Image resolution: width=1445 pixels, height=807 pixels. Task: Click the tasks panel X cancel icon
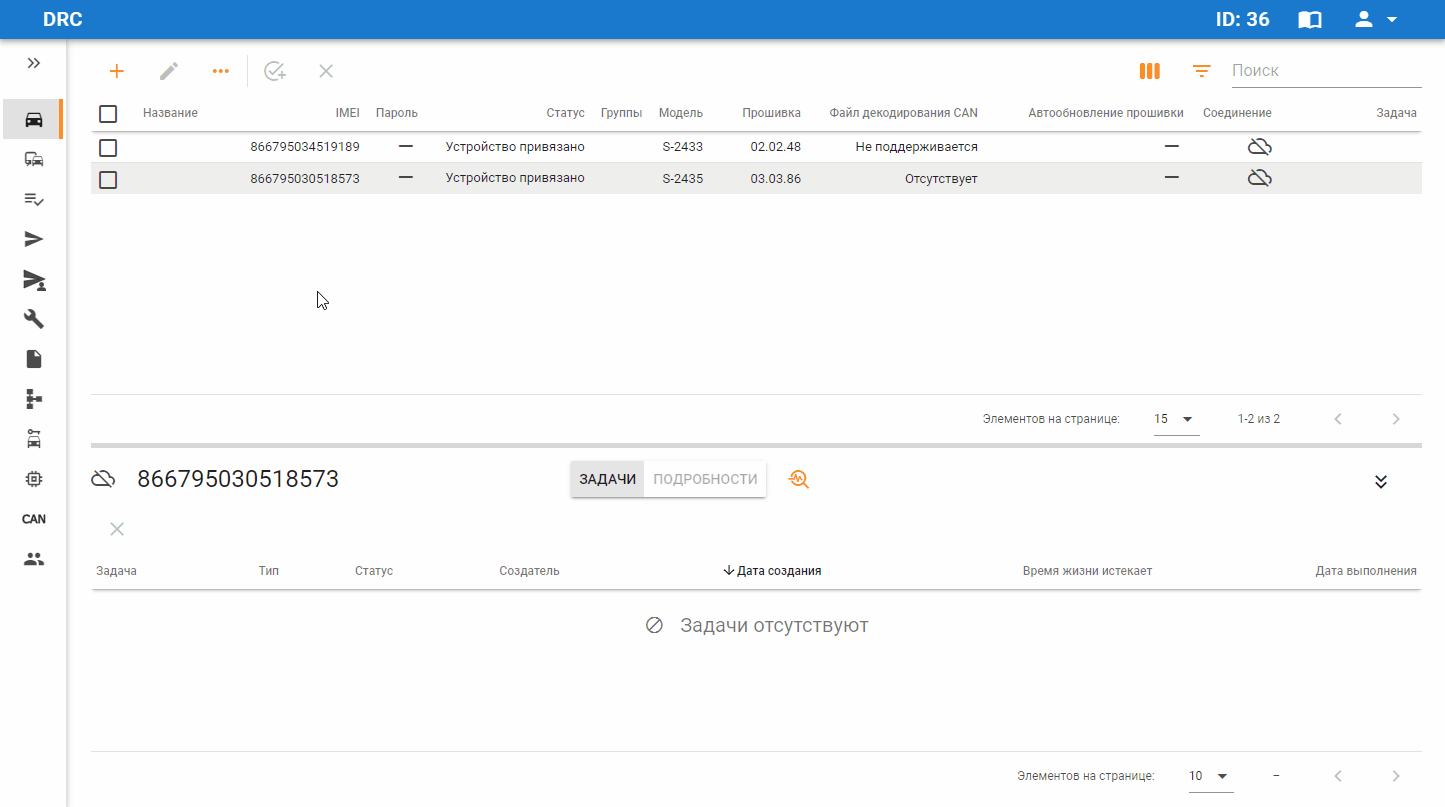(117, 529)
